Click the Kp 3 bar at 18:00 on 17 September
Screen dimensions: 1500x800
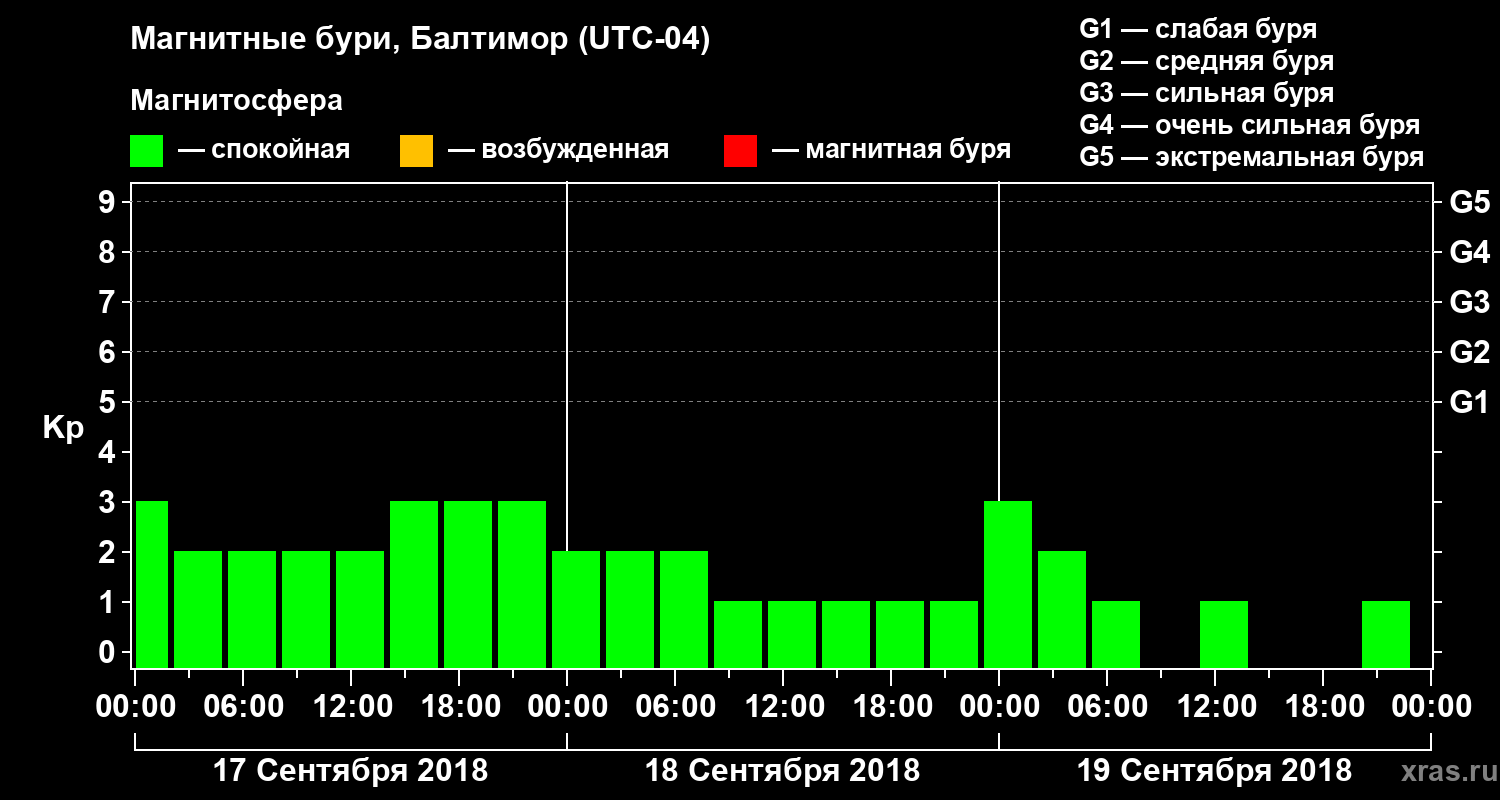(468, 584)
